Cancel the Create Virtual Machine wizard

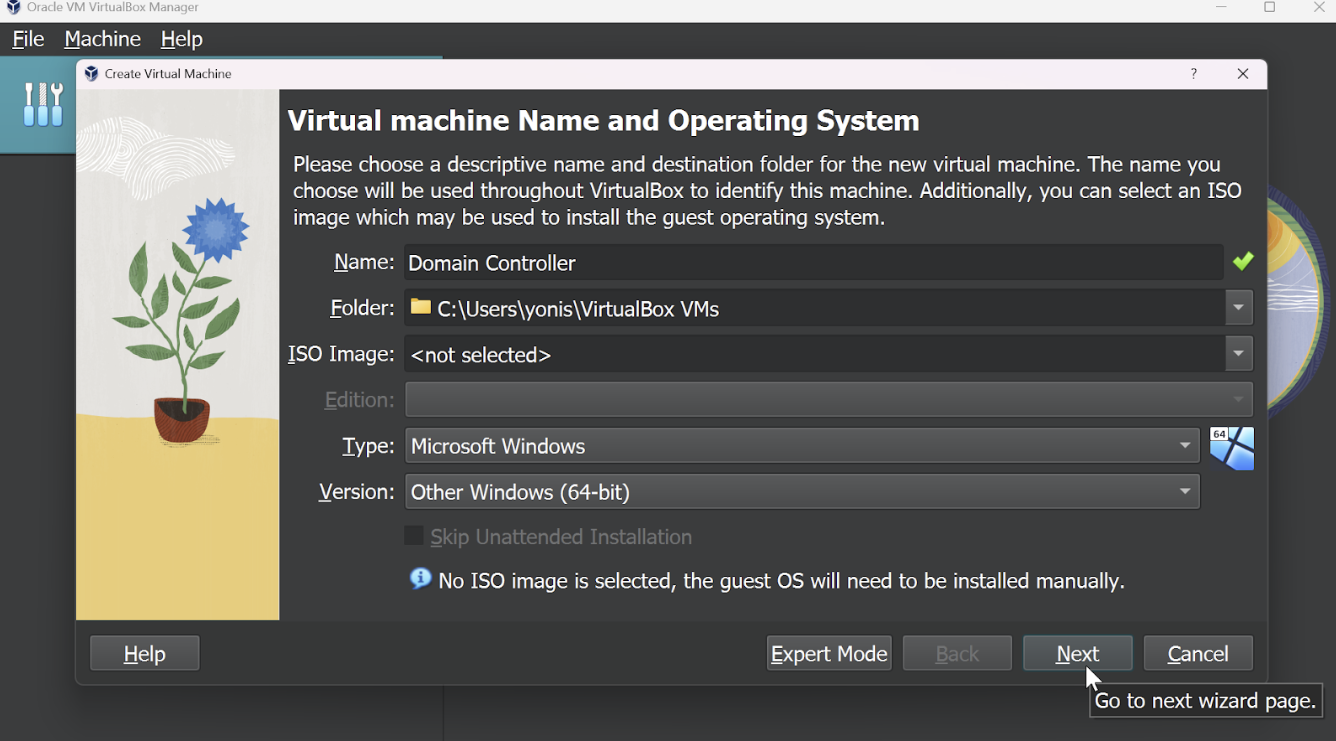click(x=1198, y=654)
